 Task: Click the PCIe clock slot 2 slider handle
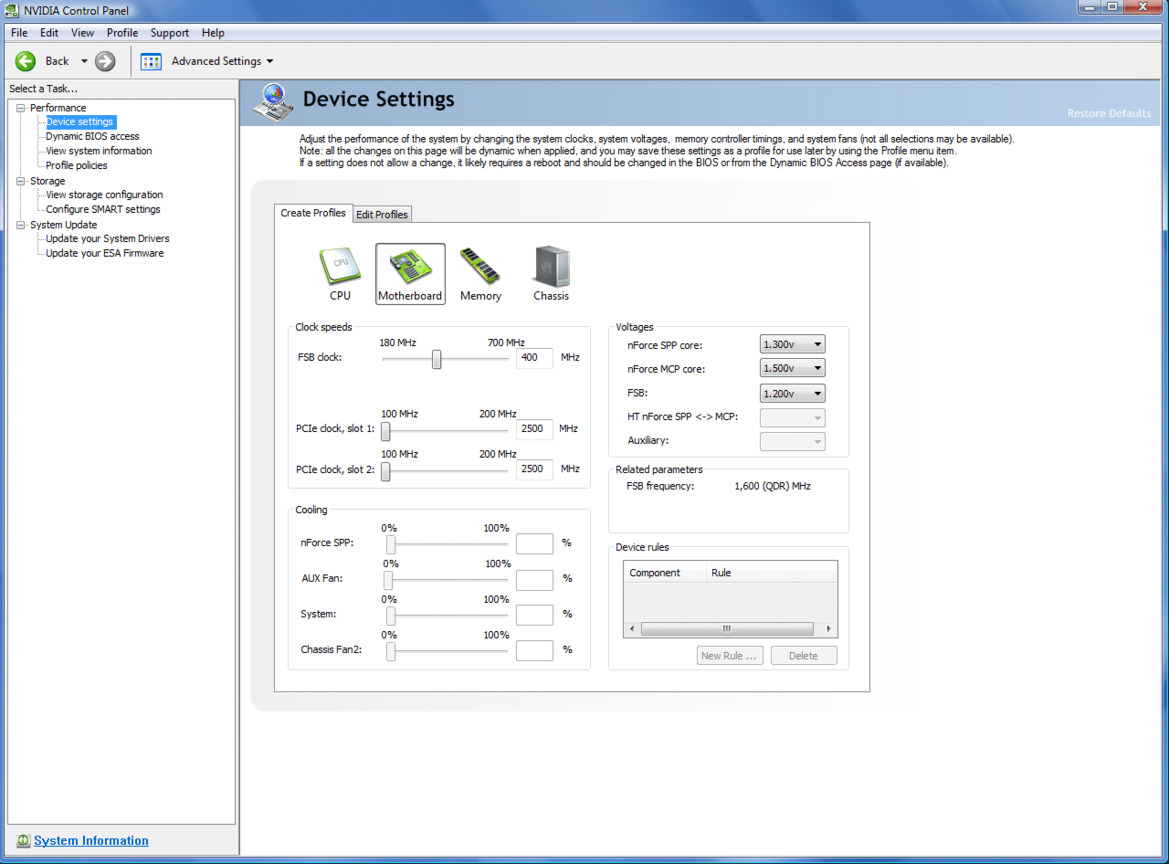385,471
